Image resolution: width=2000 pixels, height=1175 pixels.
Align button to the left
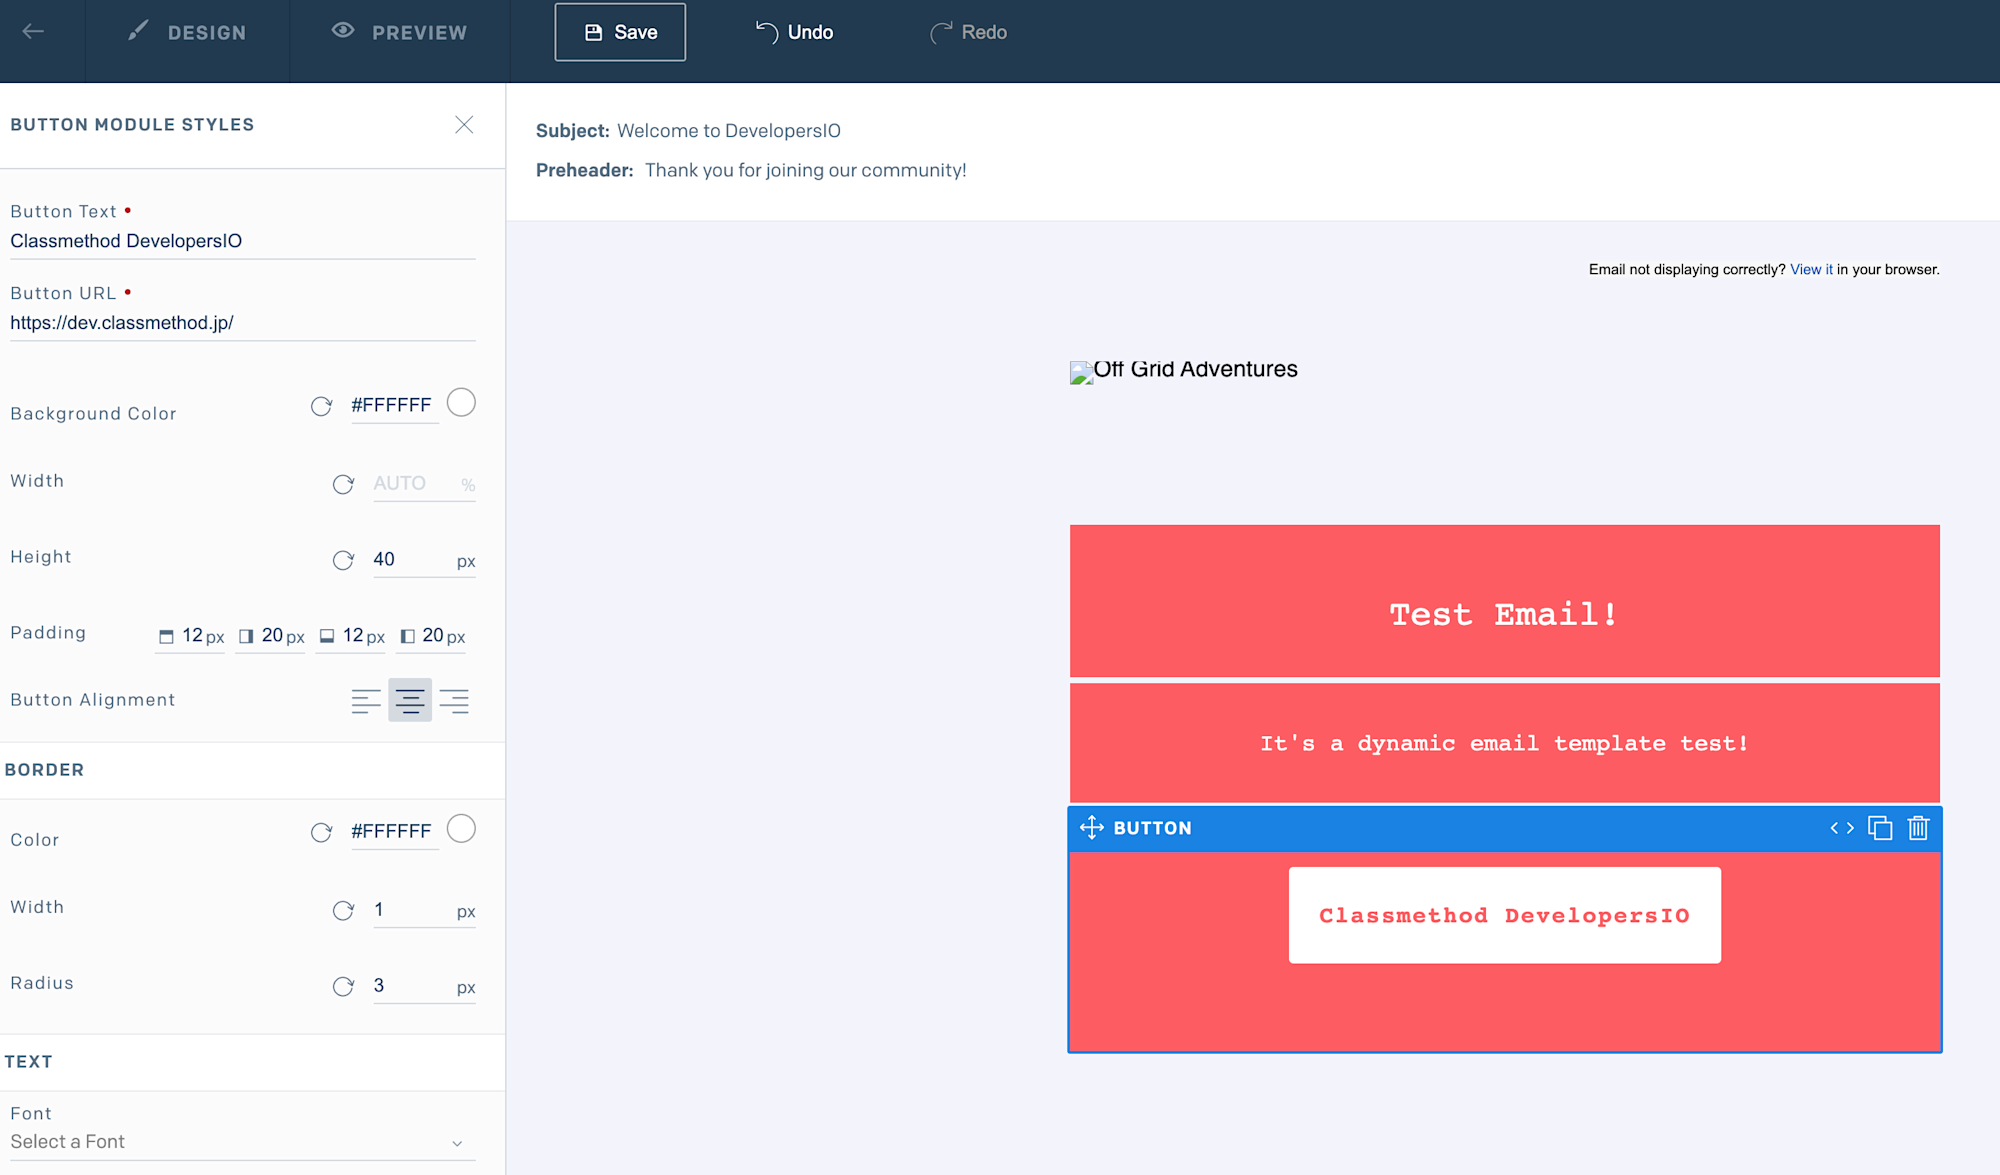click(366, 701)
